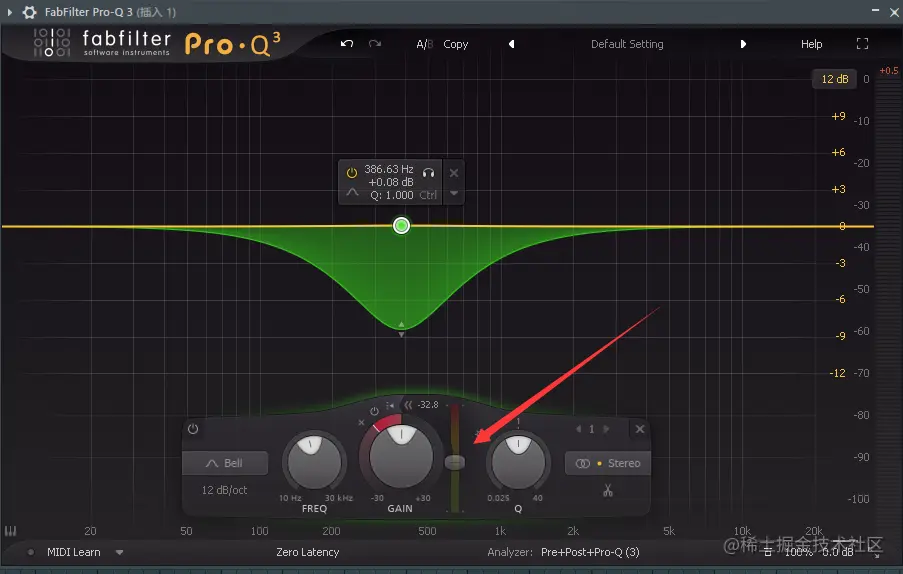
Task: Load the next preset arrow
Action: tap(743, 44)
